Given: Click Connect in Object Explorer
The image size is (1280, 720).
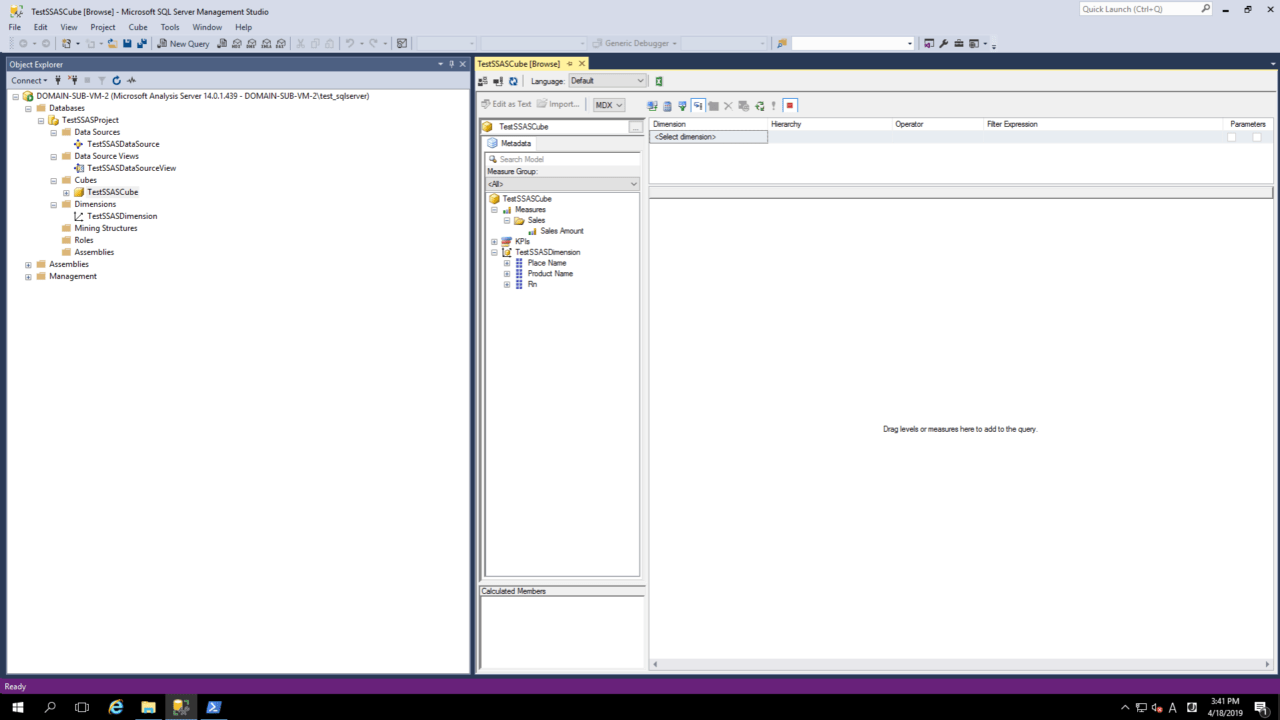Looking at the screenshot, I should [25, 80].
